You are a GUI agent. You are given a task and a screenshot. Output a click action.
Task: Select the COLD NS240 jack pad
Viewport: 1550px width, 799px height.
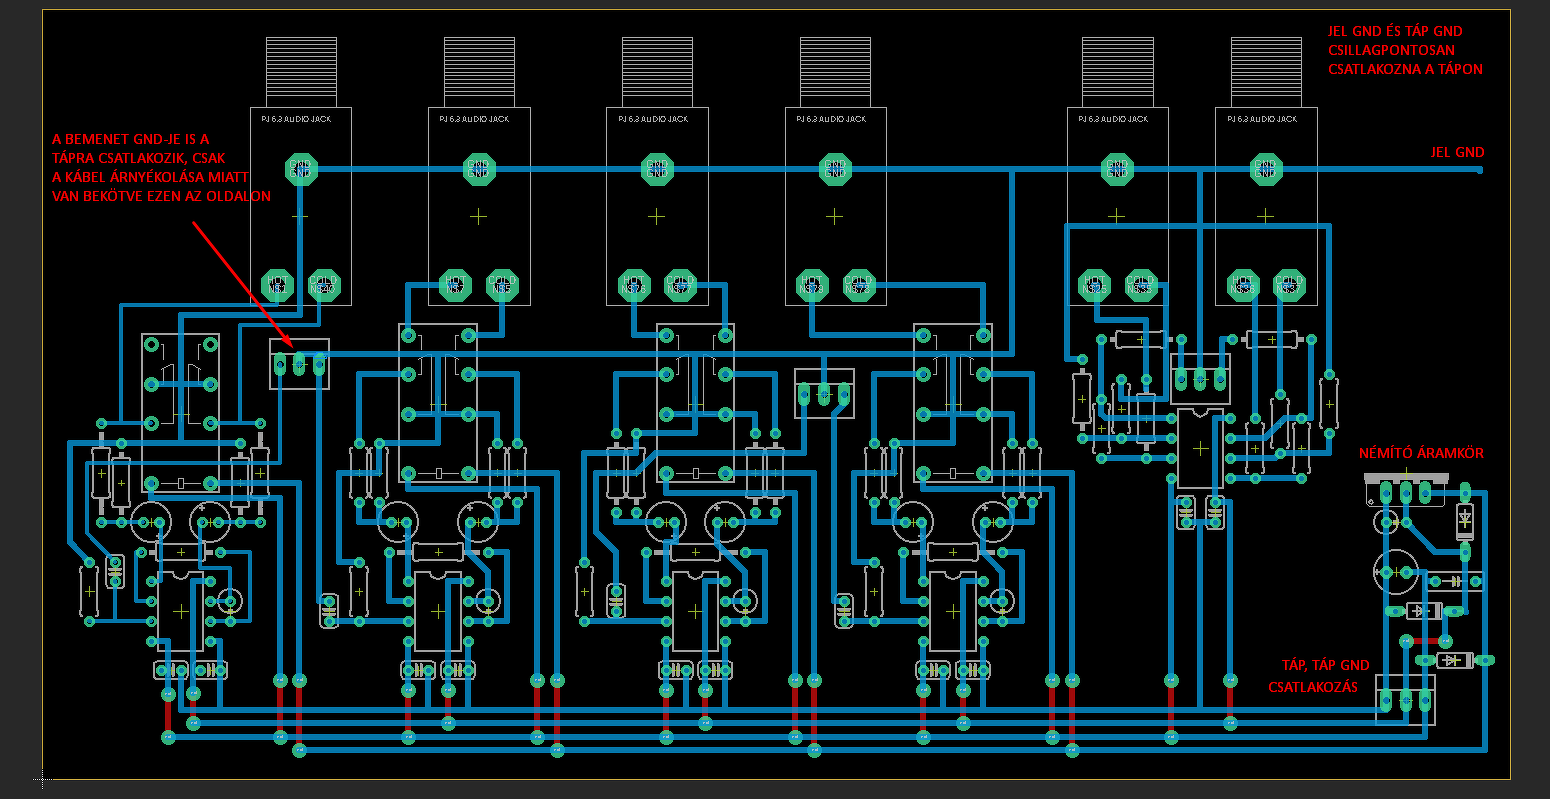(324, 285)
